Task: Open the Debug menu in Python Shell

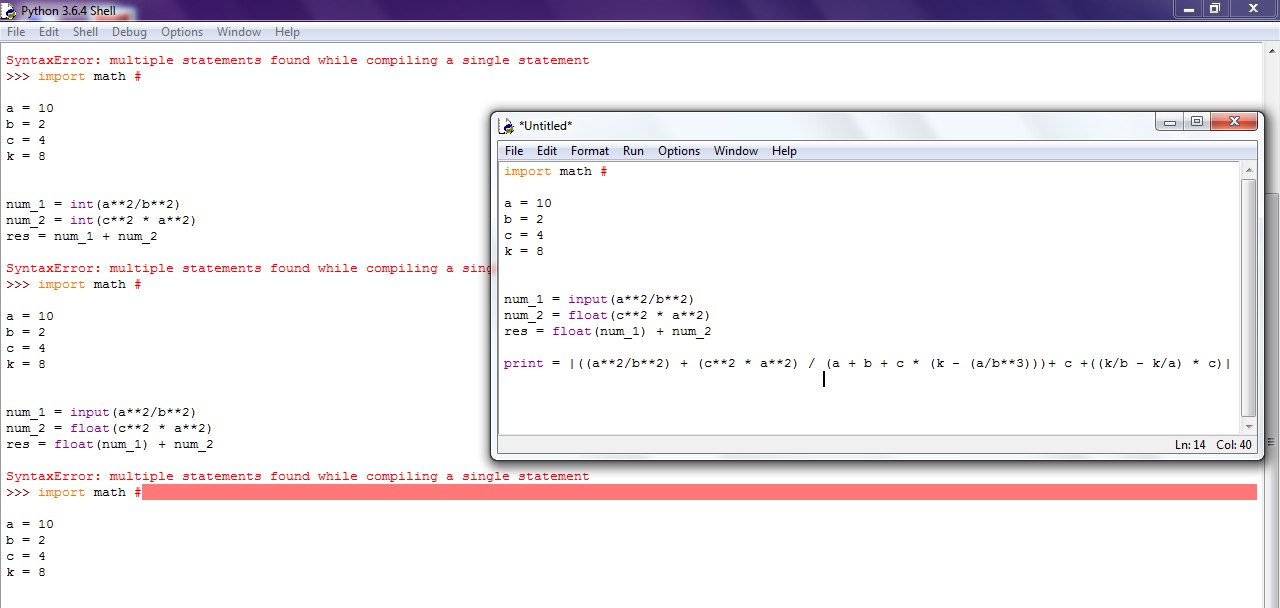Action: (x=129, y=32)
